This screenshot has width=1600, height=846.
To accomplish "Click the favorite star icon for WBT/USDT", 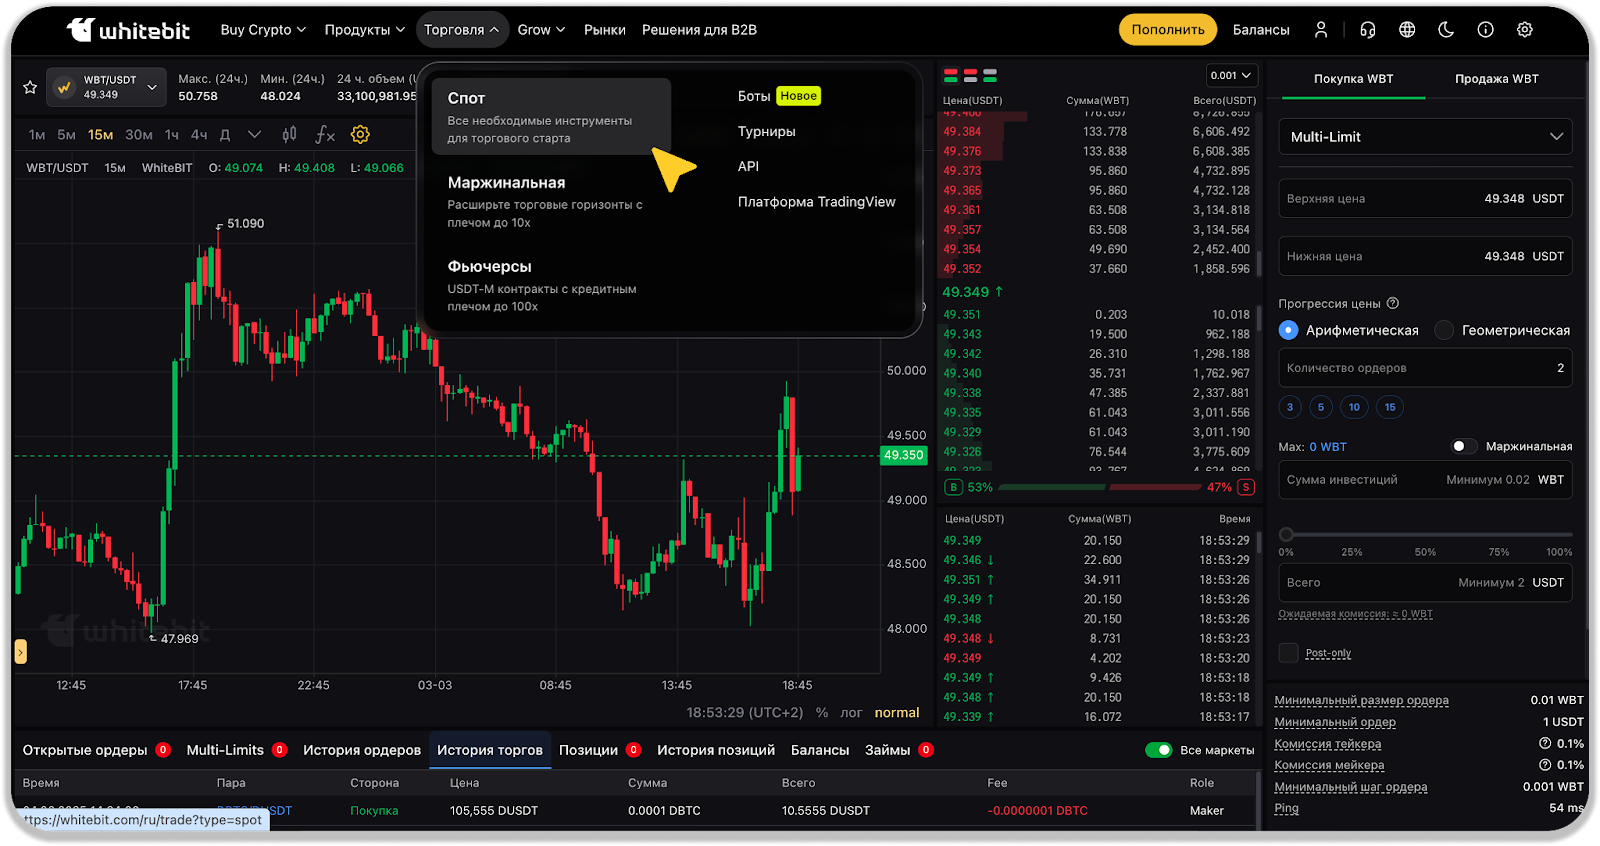I will click(x=30, y=87).
